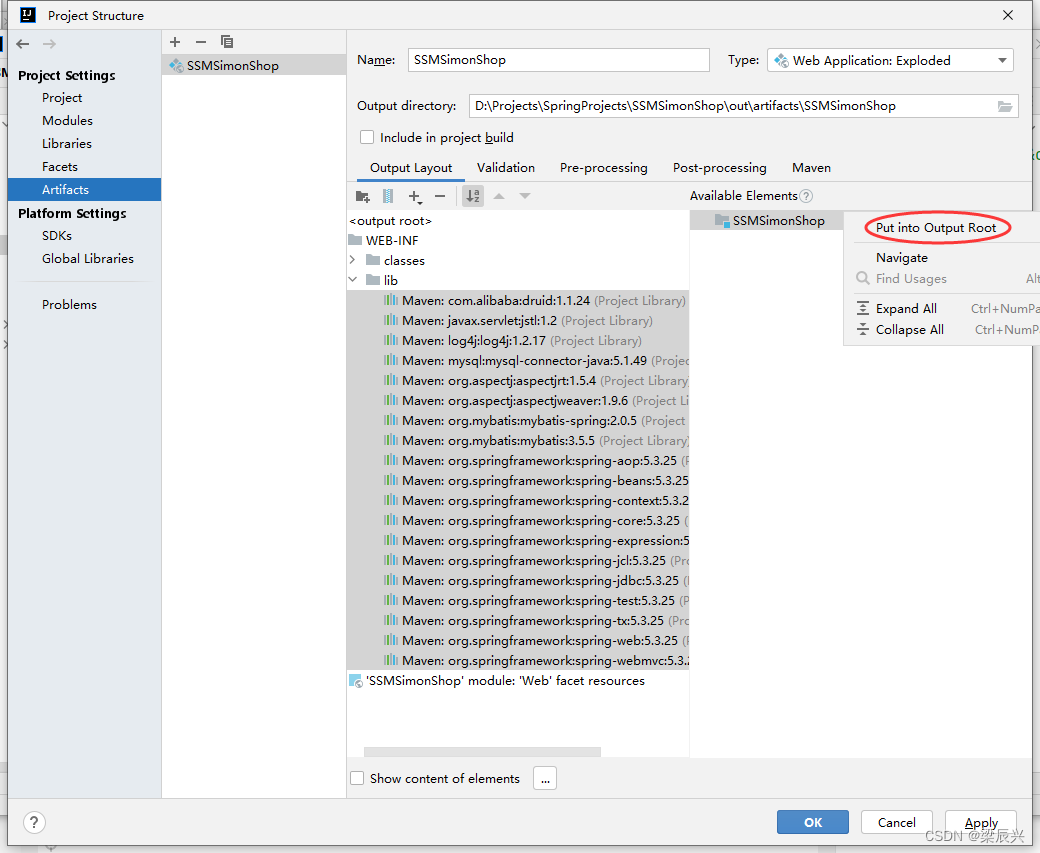Select Maven log4j 1.2.17 library row

coord(518,340)
